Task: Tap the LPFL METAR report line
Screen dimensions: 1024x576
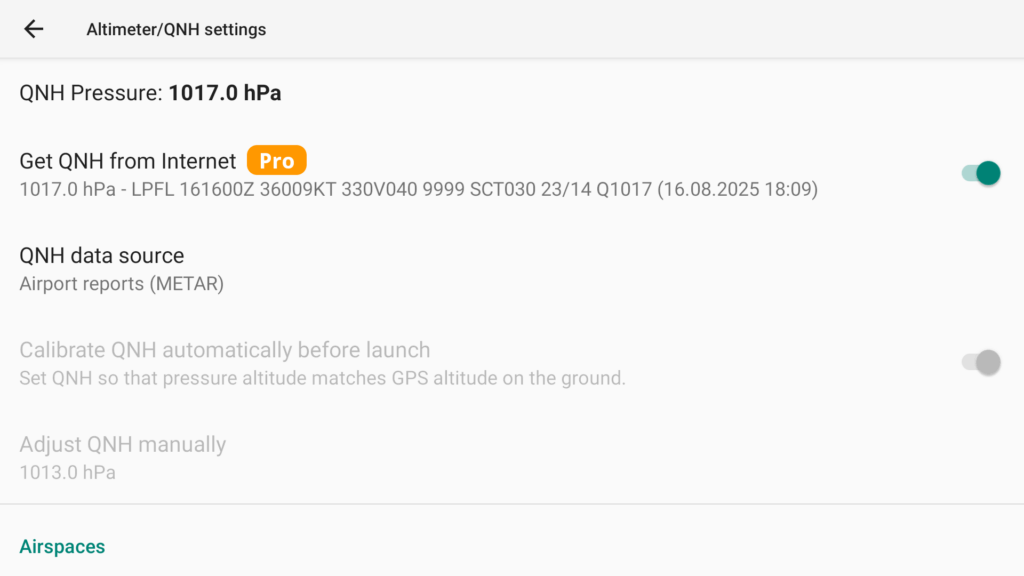Action: pyautogui.click(x=419, y=189)
